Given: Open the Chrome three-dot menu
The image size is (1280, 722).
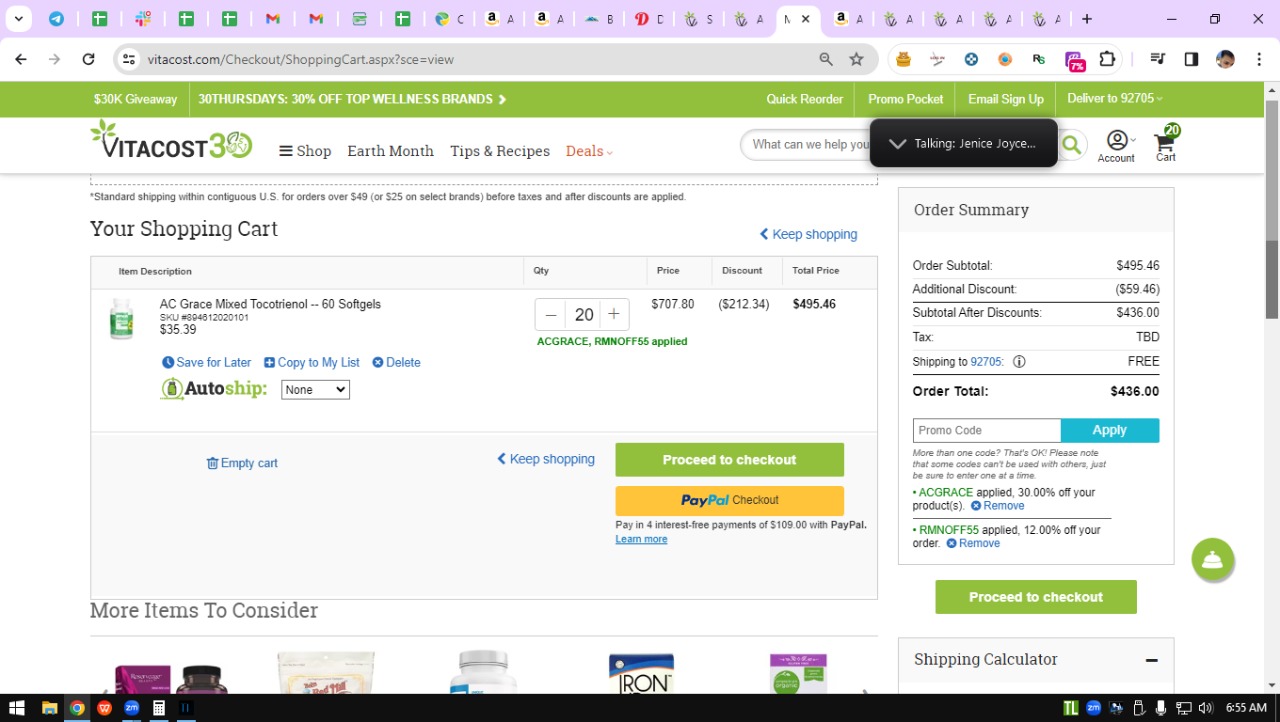Looking at the screenshot, I should tap(1258, 59).
